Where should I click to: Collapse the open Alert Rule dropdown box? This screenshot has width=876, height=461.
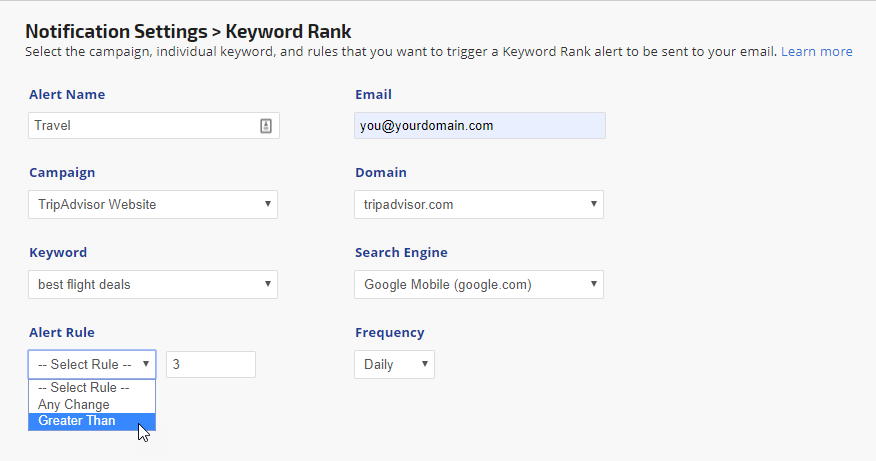[92, 364]
